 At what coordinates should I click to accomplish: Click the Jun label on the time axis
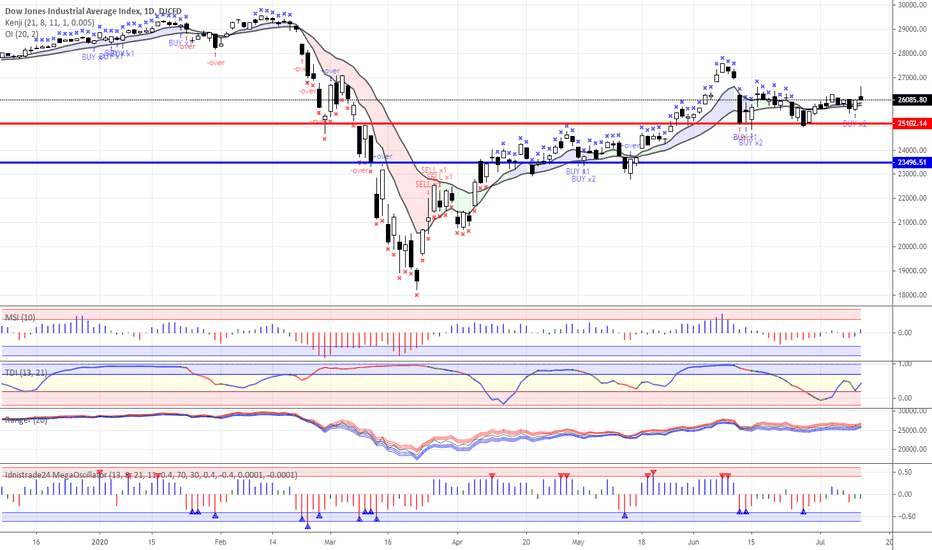tap(693, 542)
